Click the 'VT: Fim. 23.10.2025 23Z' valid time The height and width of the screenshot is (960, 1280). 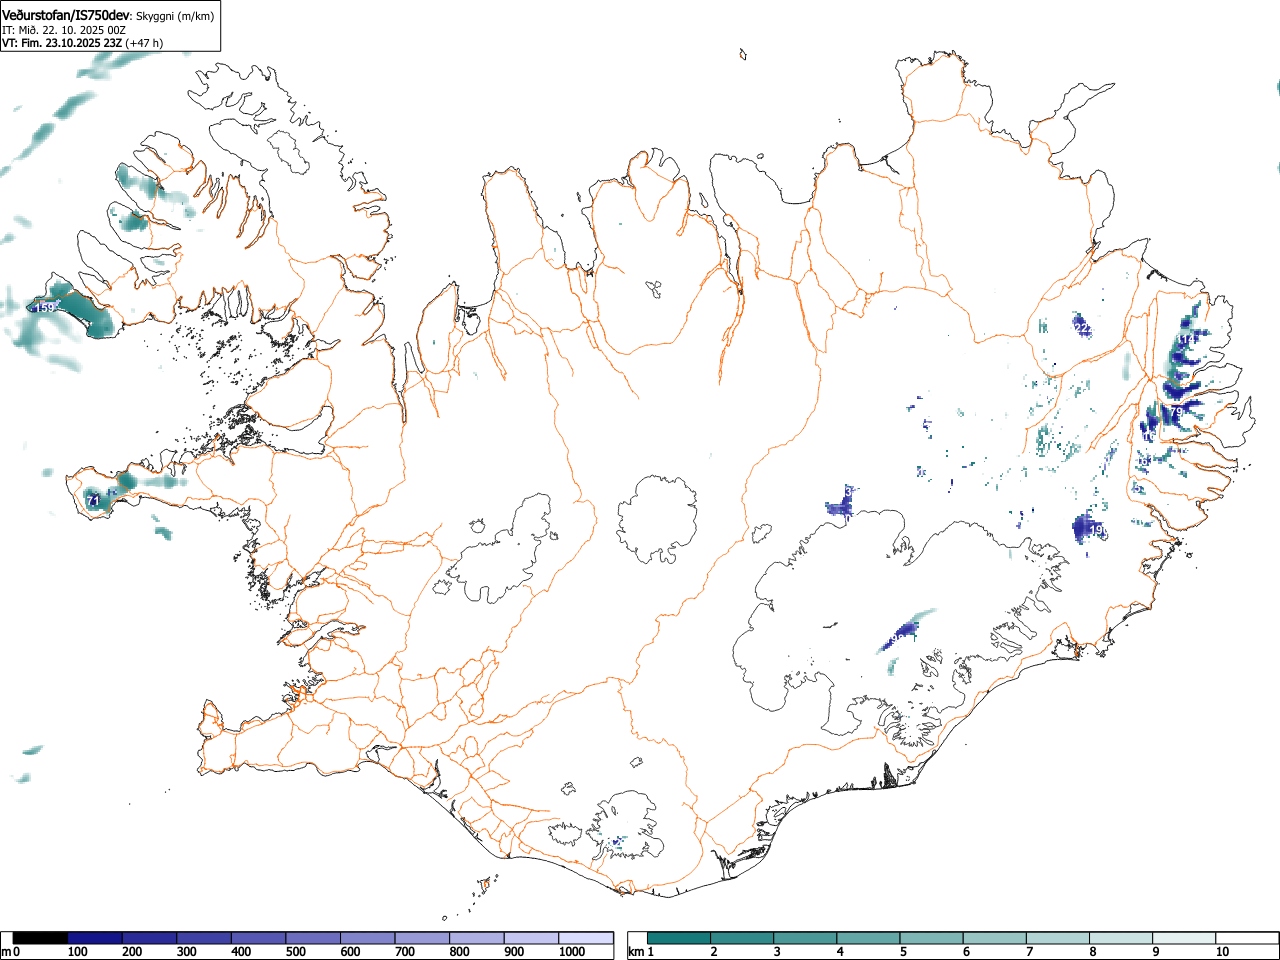point(62,43)
